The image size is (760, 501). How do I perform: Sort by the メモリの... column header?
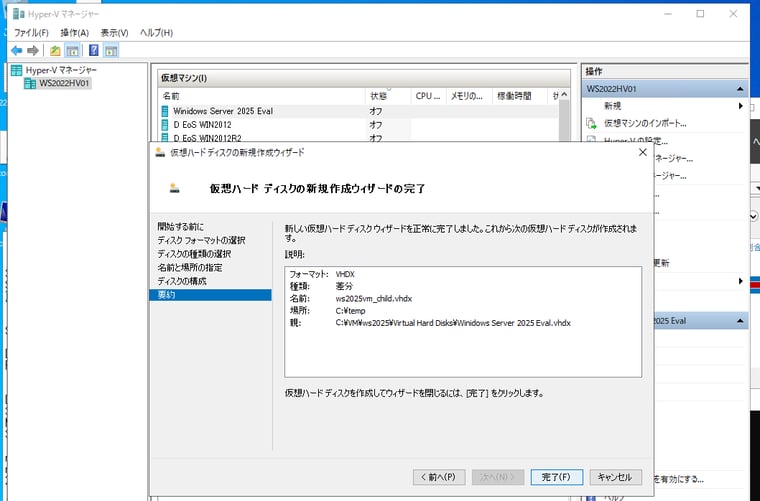[469, 96]
